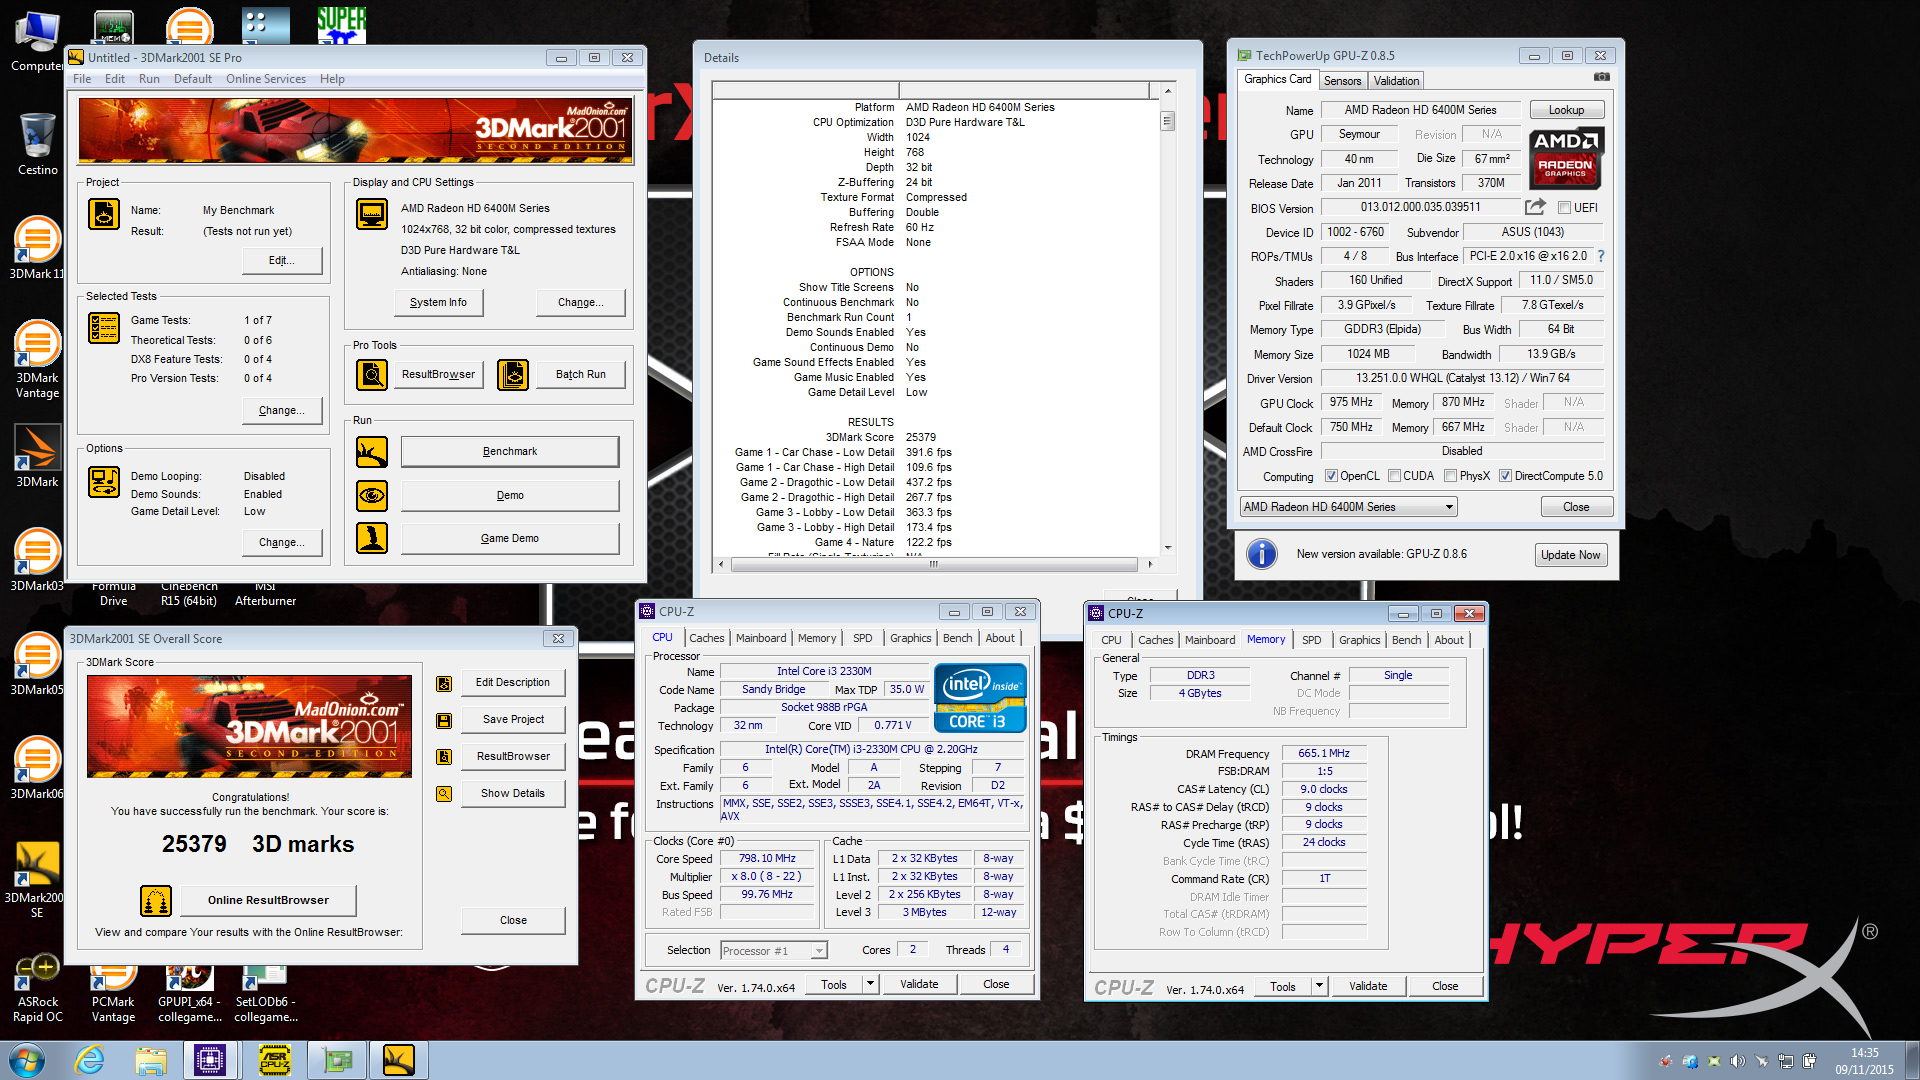
Task: Open the 3DMark Vantage desktop shortcut
Action: (x=37, y=360)
